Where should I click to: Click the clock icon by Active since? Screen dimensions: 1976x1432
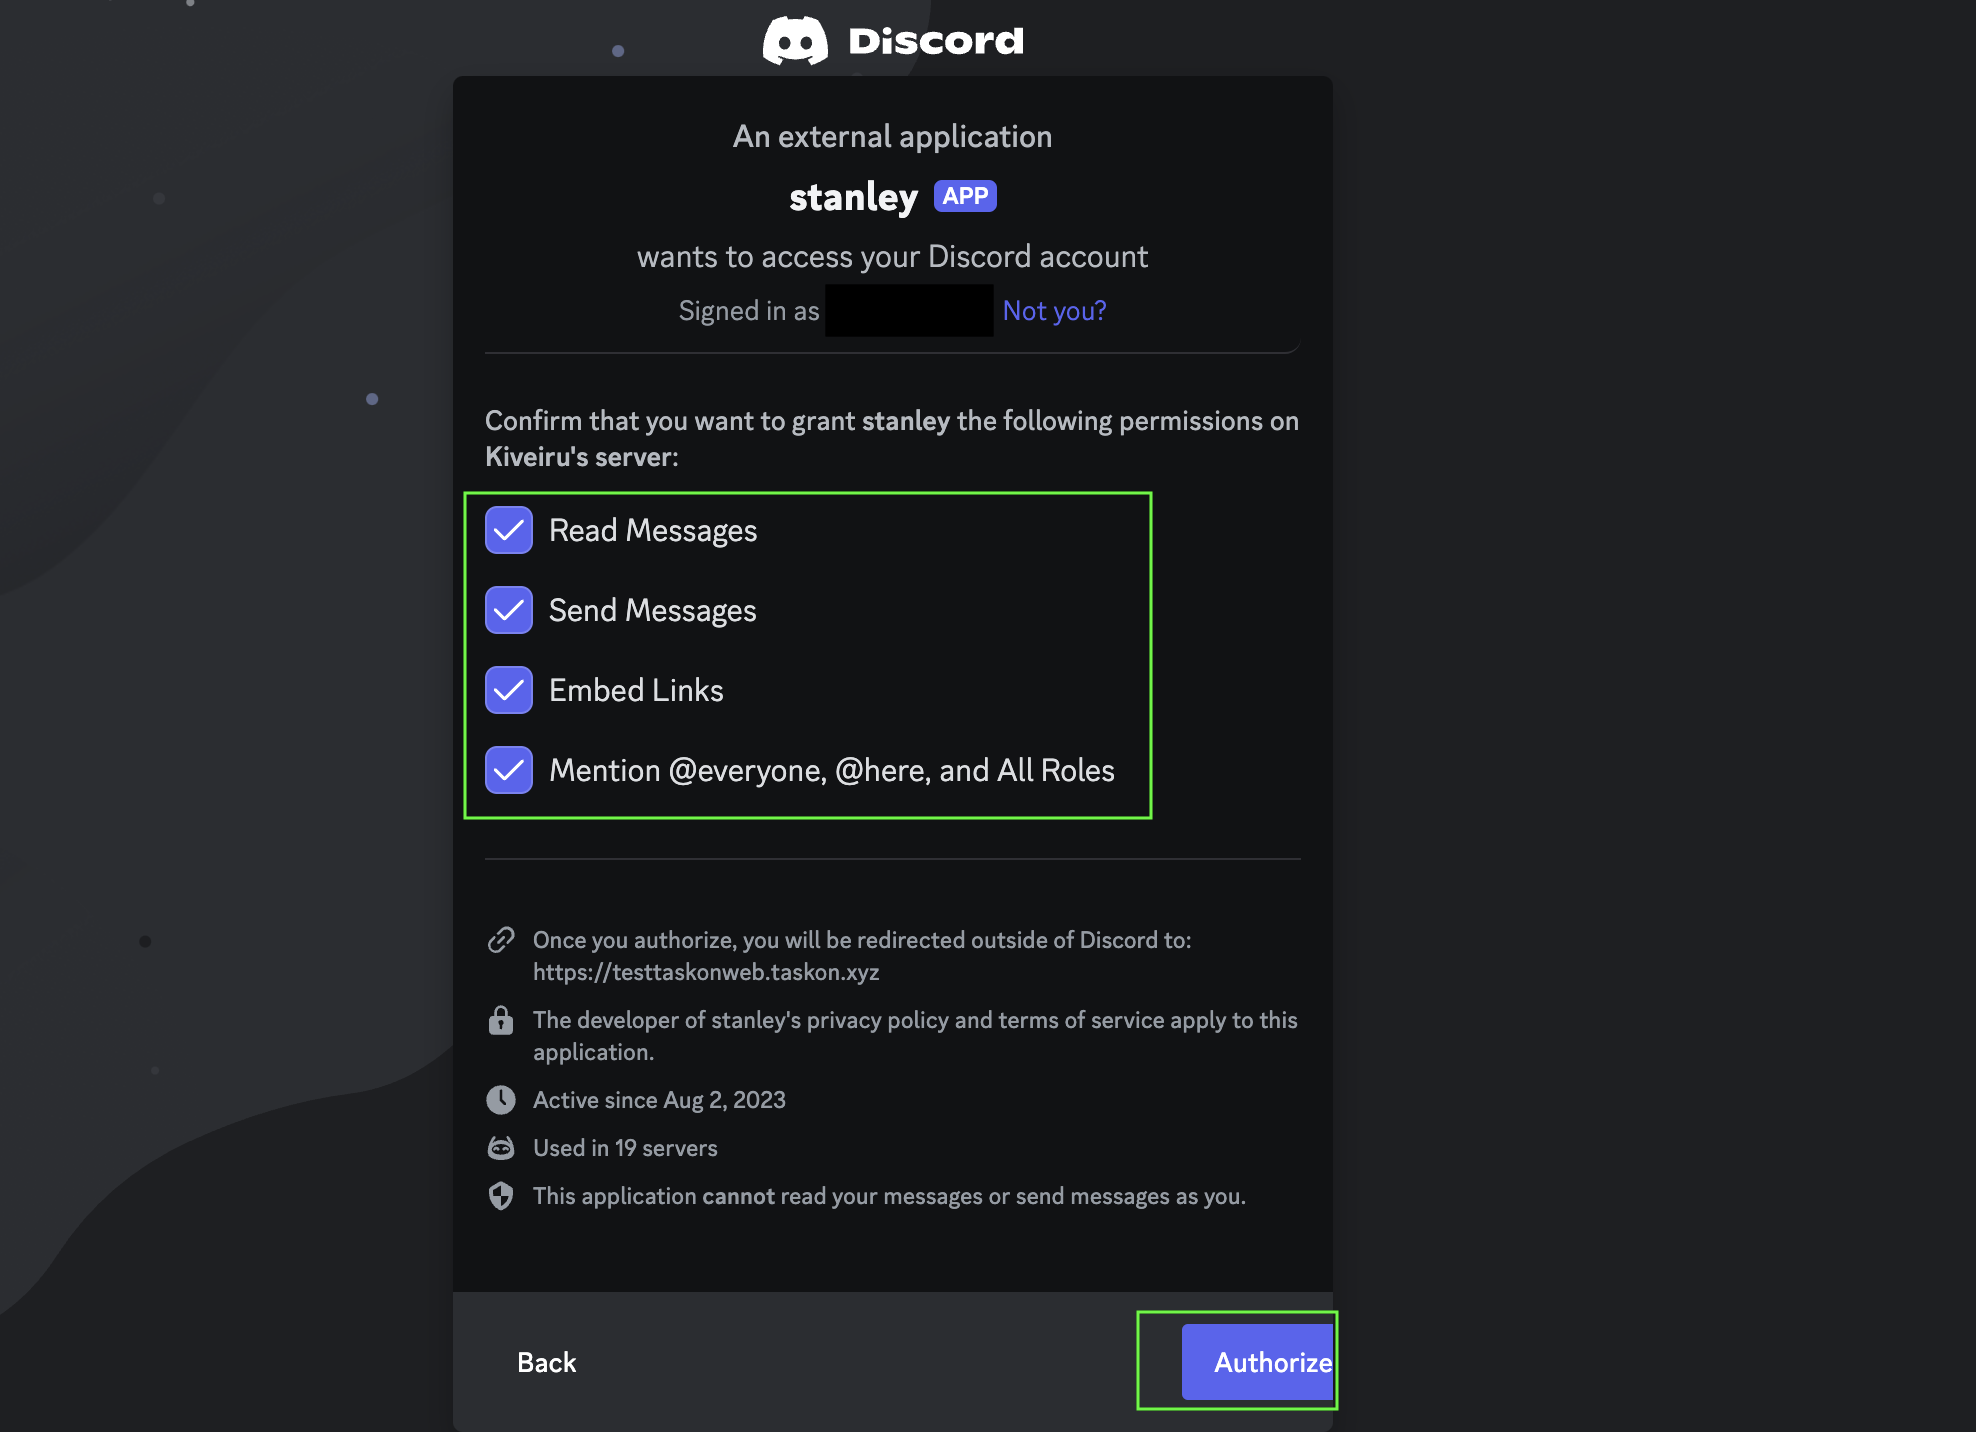[x=501, y=1100]
